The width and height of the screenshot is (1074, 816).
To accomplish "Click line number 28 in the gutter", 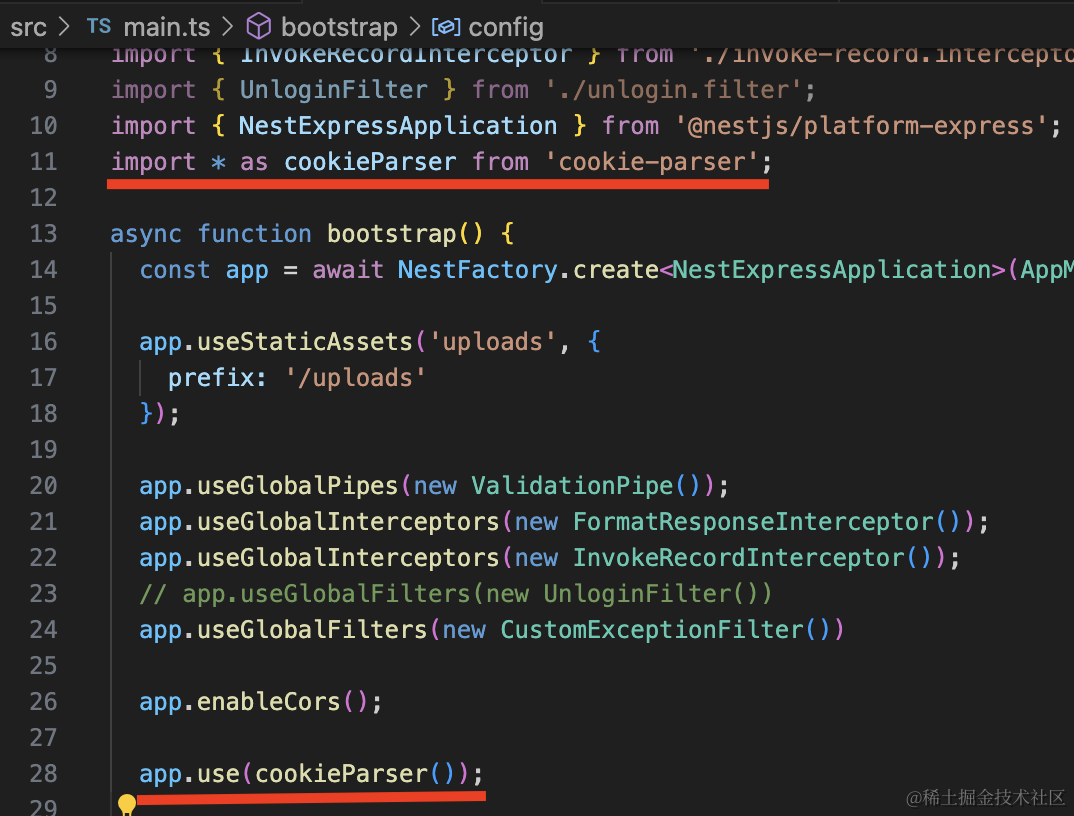I will pos(43,774).
